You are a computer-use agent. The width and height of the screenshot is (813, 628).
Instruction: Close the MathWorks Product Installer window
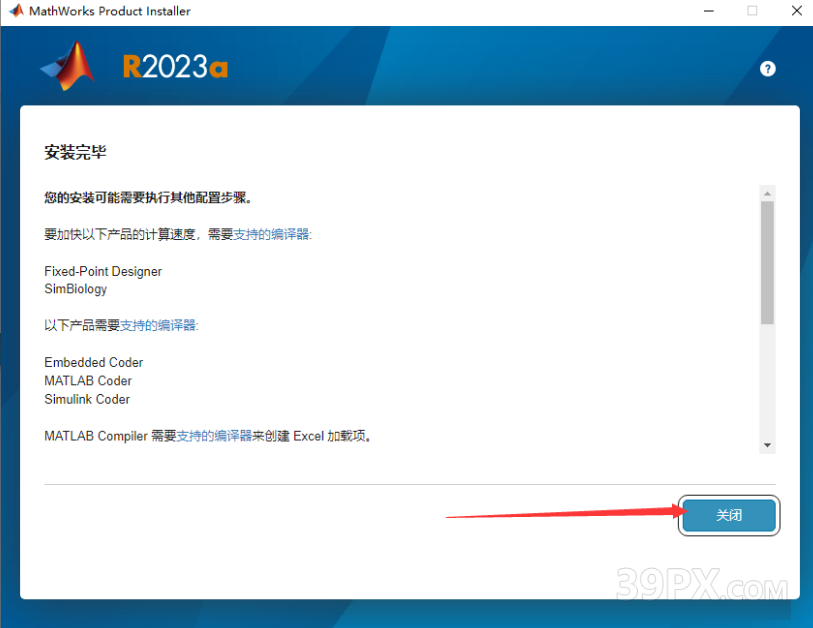click(797, 11)
